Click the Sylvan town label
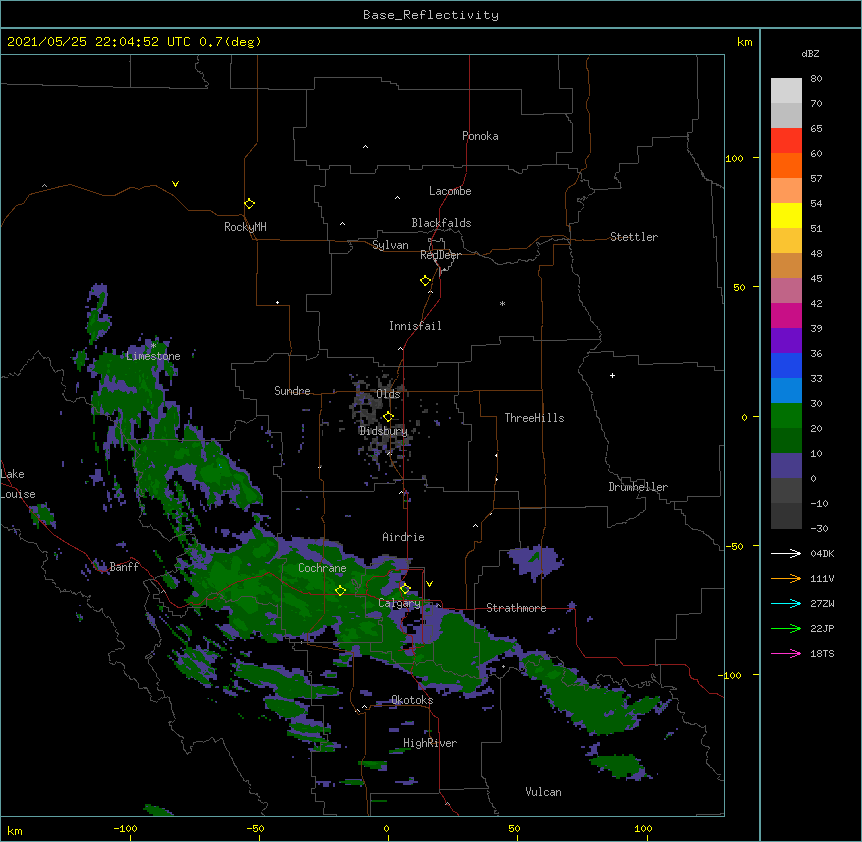 click(x=390, y=245)
